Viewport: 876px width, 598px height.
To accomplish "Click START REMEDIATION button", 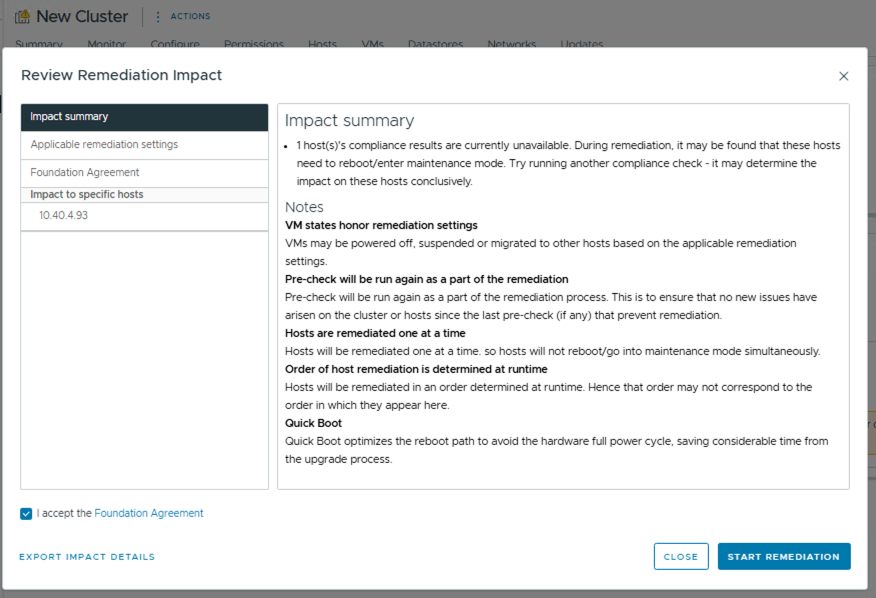I will 783,557.
